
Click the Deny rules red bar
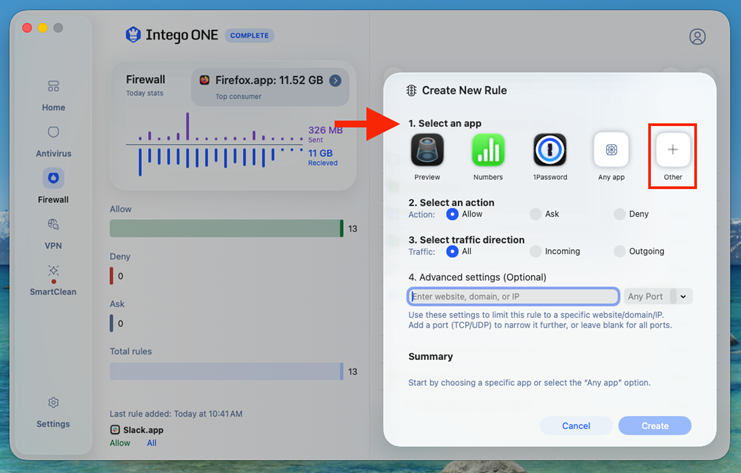[112, 276]
